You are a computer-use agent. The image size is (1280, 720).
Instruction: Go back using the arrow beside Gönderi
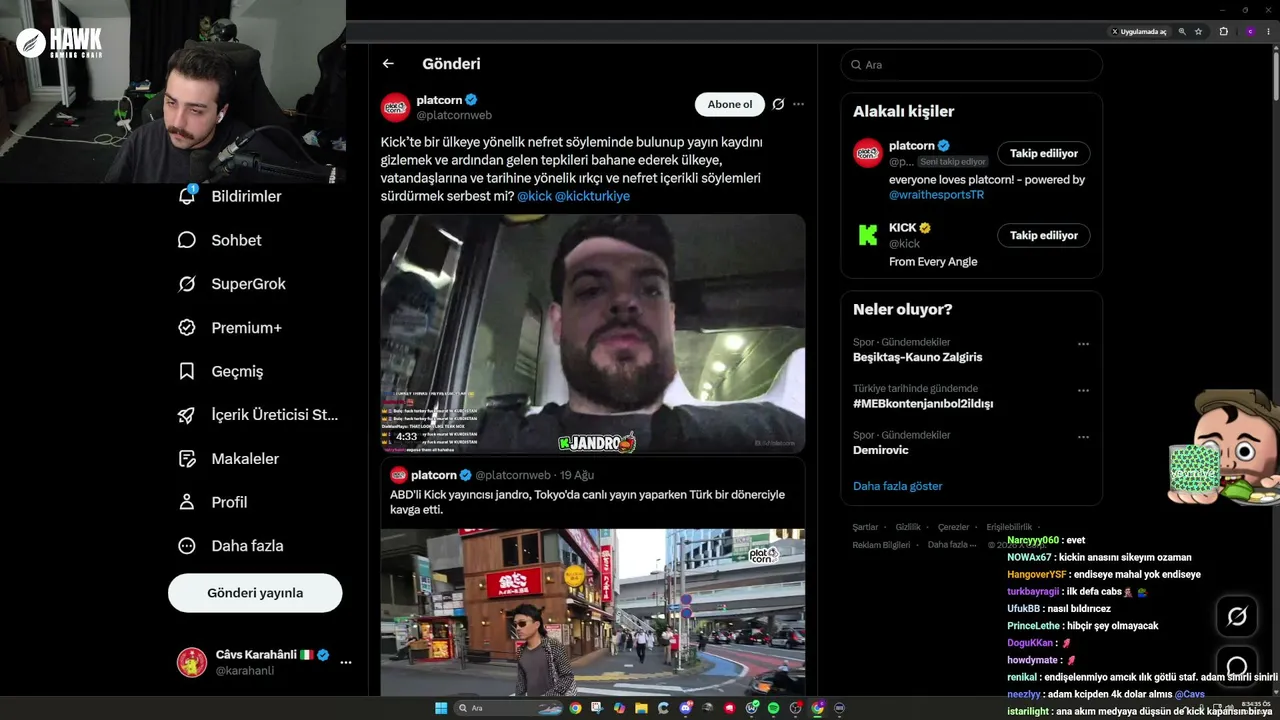(x=388, y=64)
